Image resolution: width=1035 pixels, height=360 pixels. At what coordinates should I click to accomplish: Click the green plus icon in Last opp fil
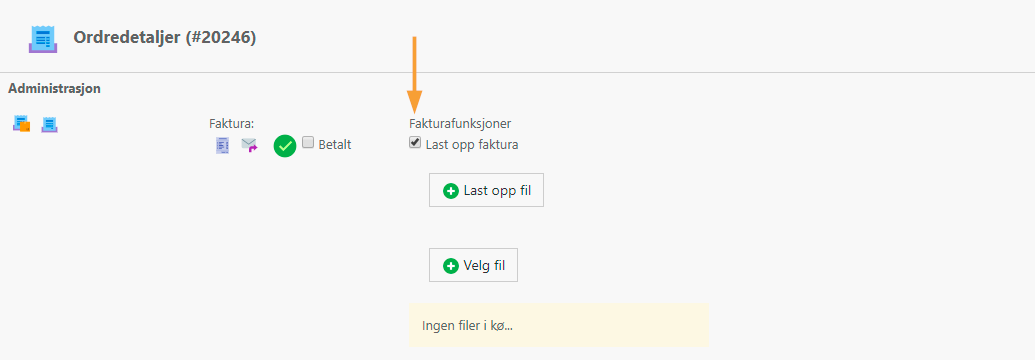click(x=451, y=191)
